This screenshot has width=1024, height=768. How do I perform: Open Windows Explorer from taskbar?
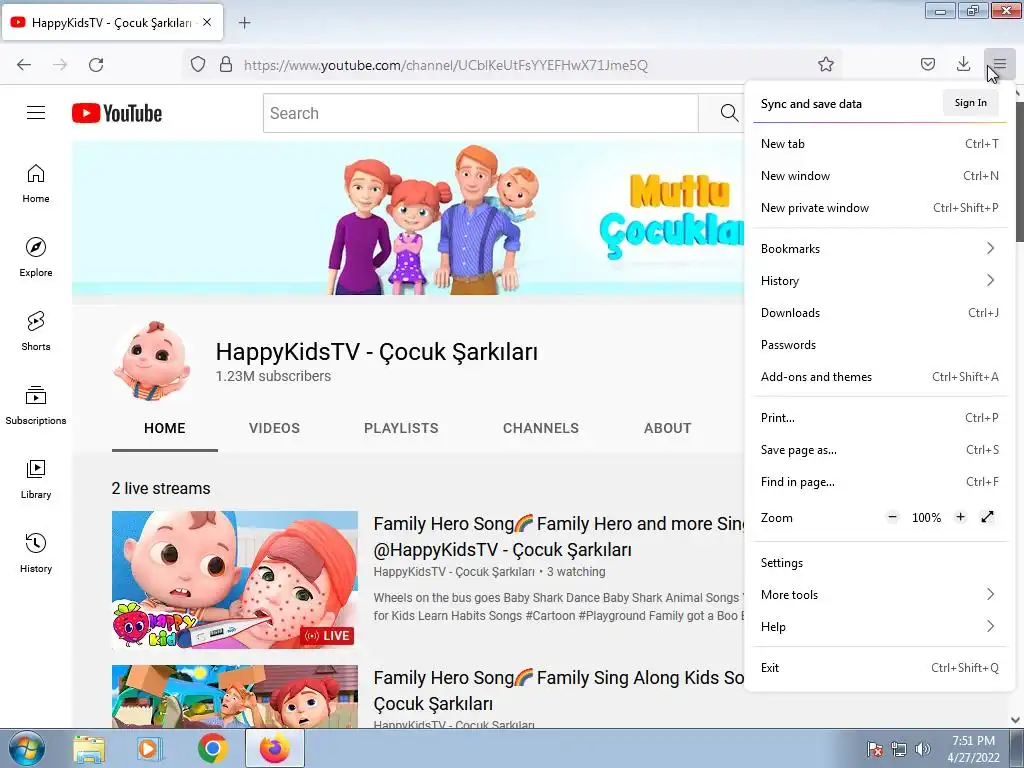(x=89, y=749)
